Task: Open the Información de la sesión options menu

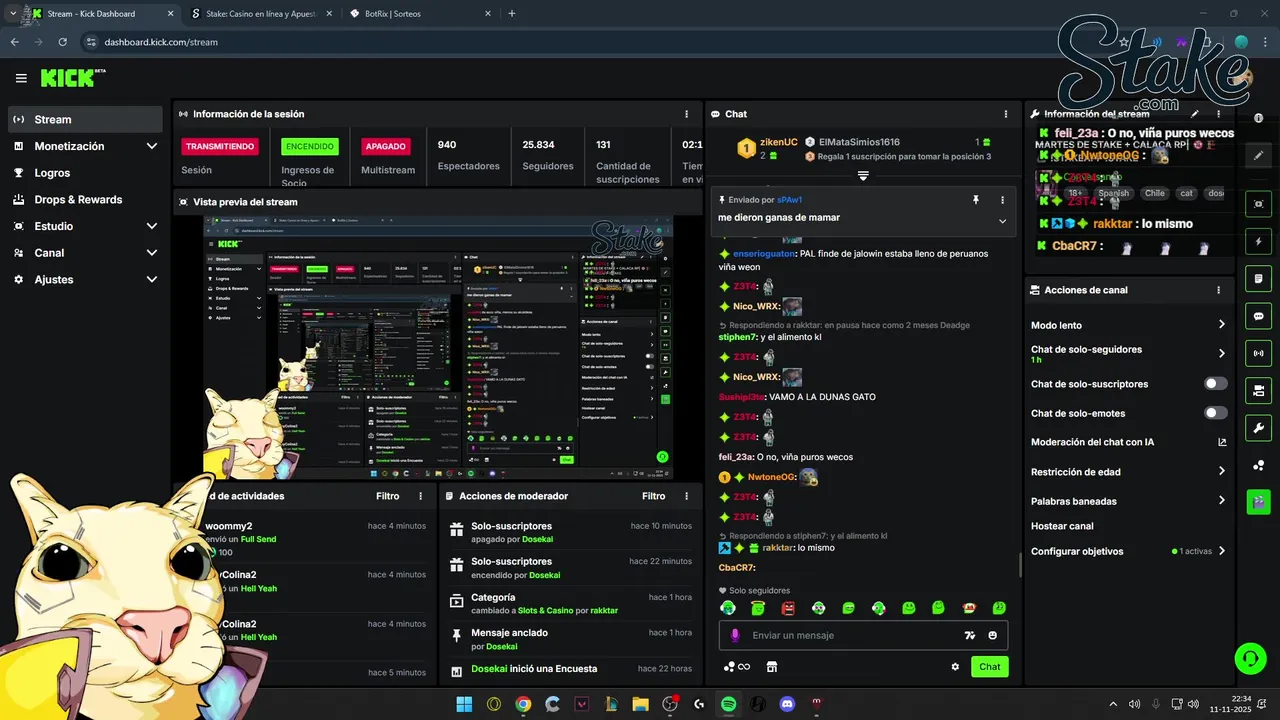Action: pyautogui.click(x=686, y=114)
